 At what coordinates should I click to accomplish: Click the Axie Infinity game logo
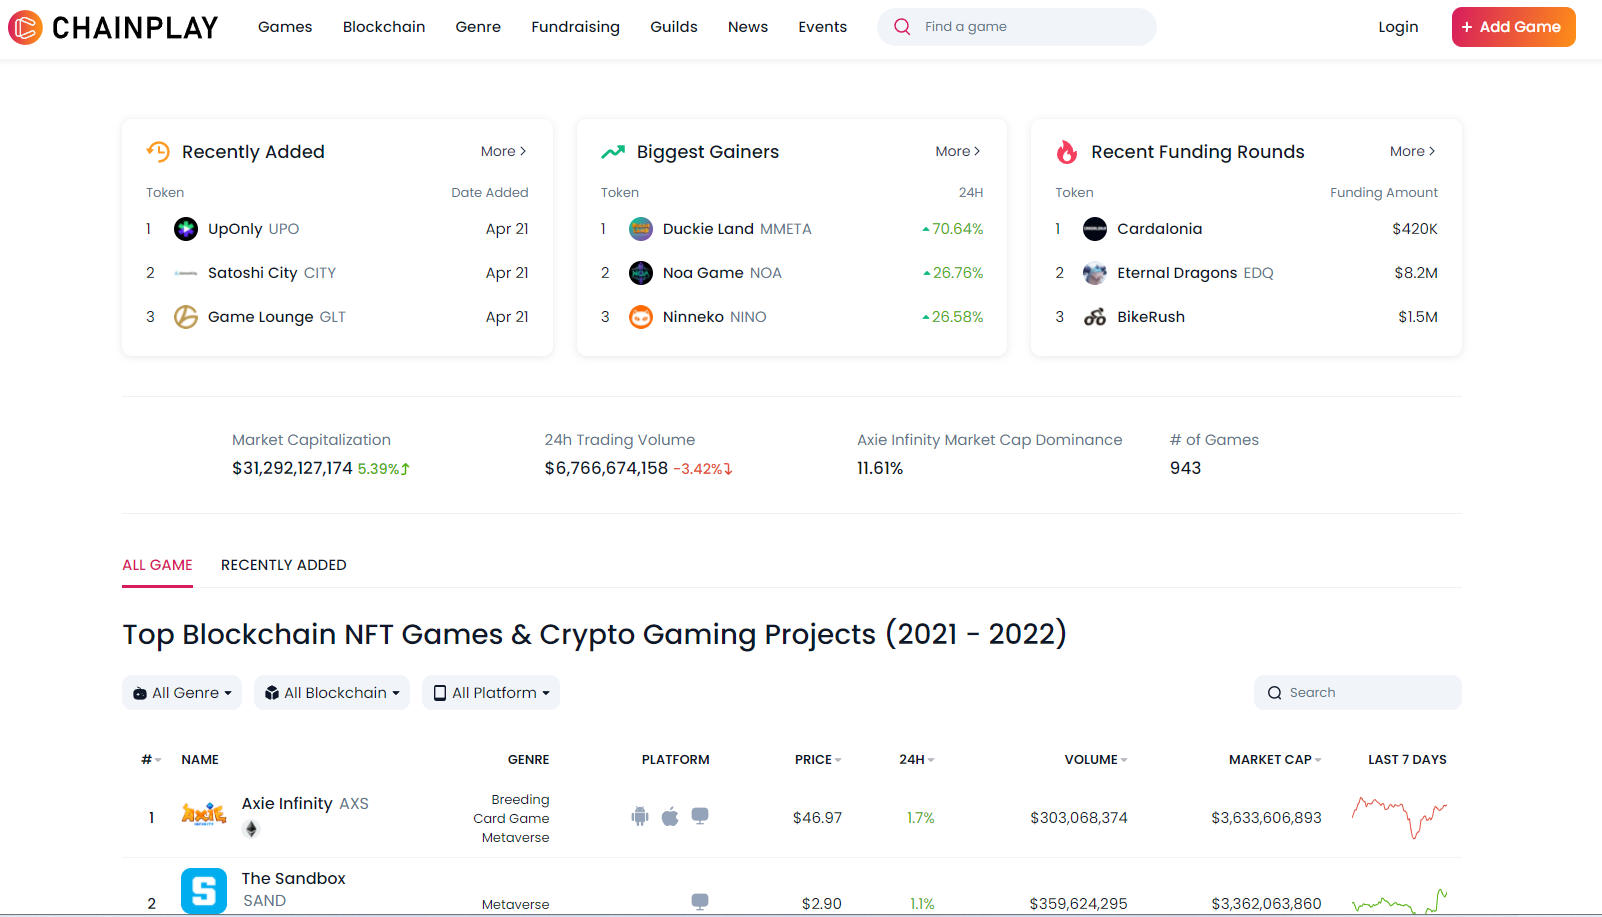204,815
